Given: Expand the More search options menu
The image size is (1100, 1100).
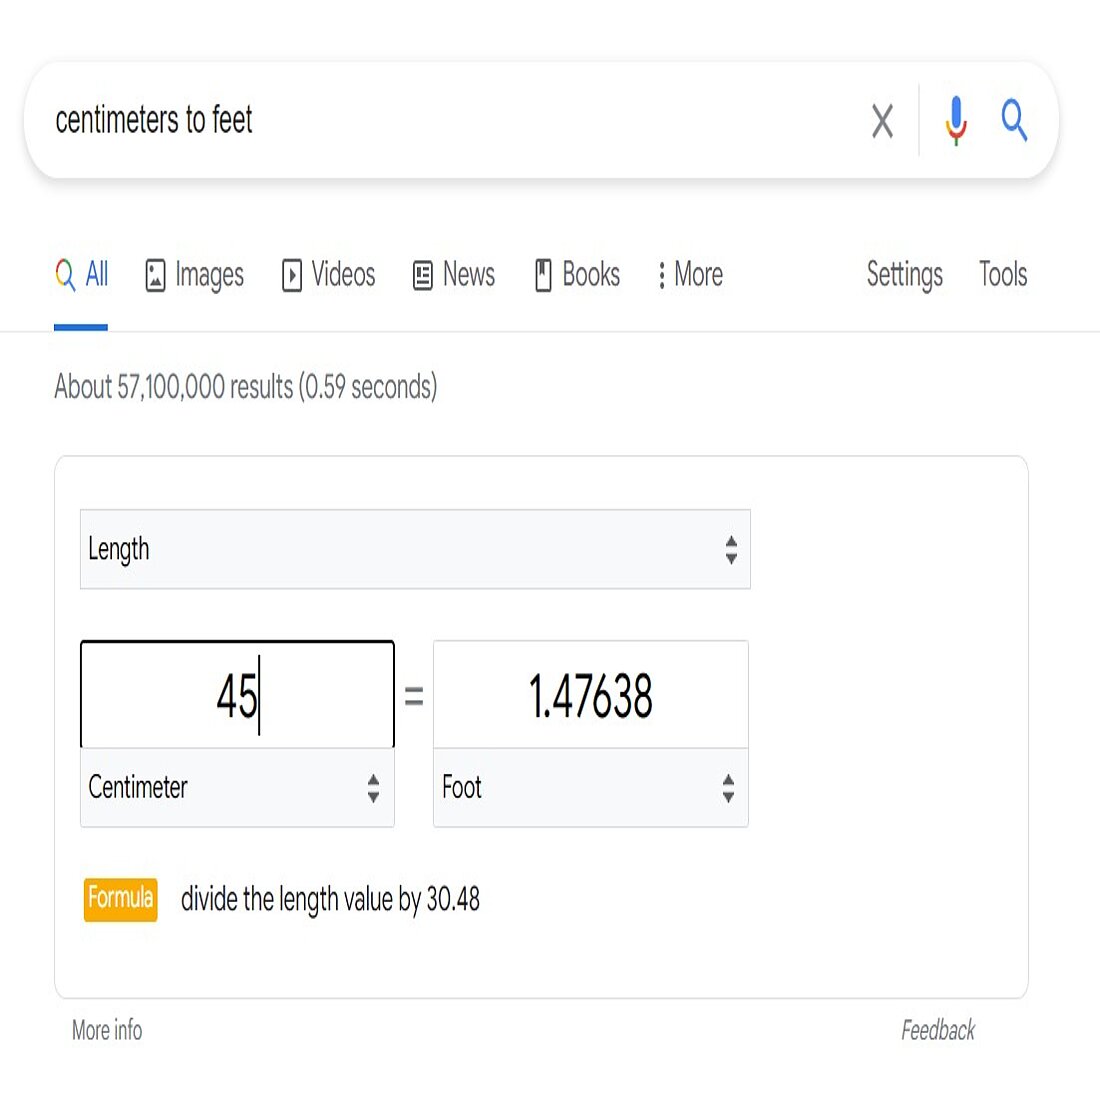Looking at the screenshot, I should (690, 275).
